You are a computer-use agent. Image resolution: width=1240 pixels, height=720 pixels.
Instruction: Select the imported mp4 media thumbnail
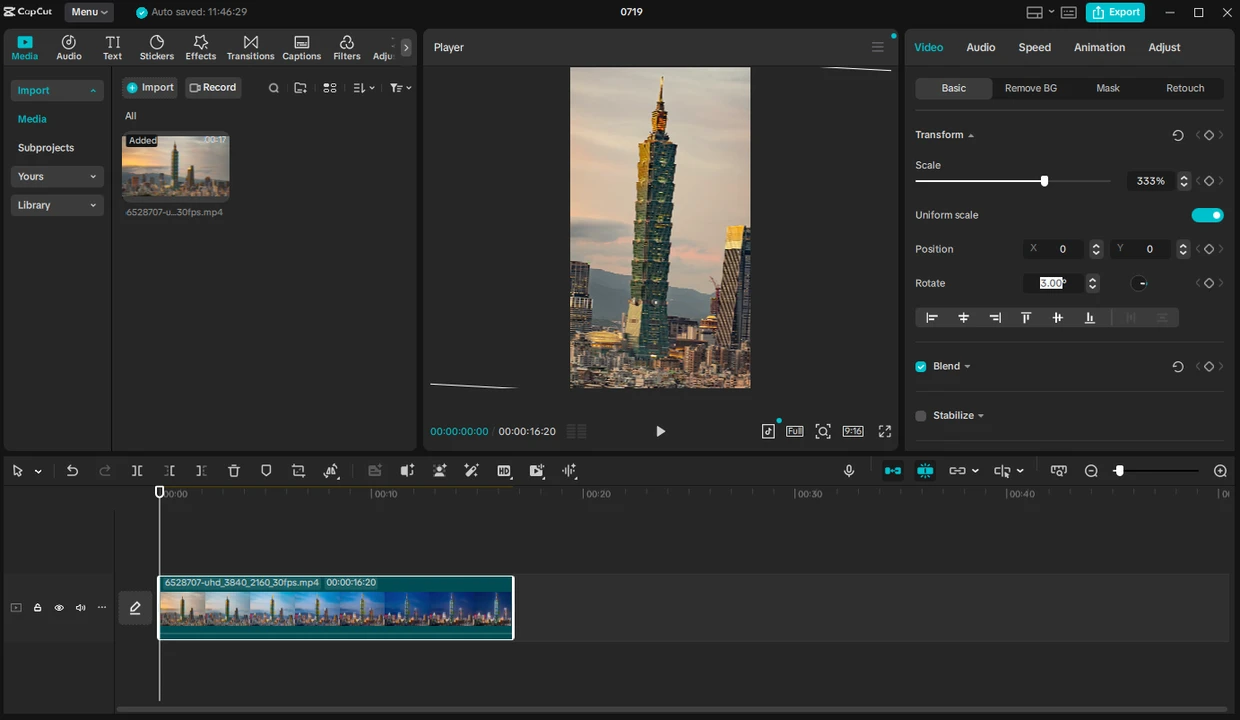pos(176,168)
